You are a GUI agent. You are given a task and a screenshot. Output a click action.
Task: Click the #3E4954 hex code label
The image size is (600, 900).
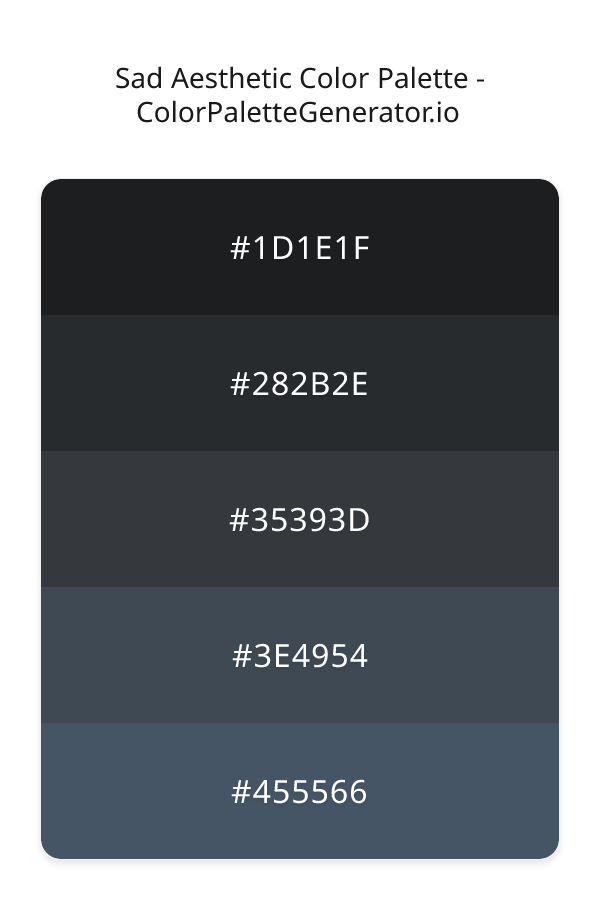point(300,656)
